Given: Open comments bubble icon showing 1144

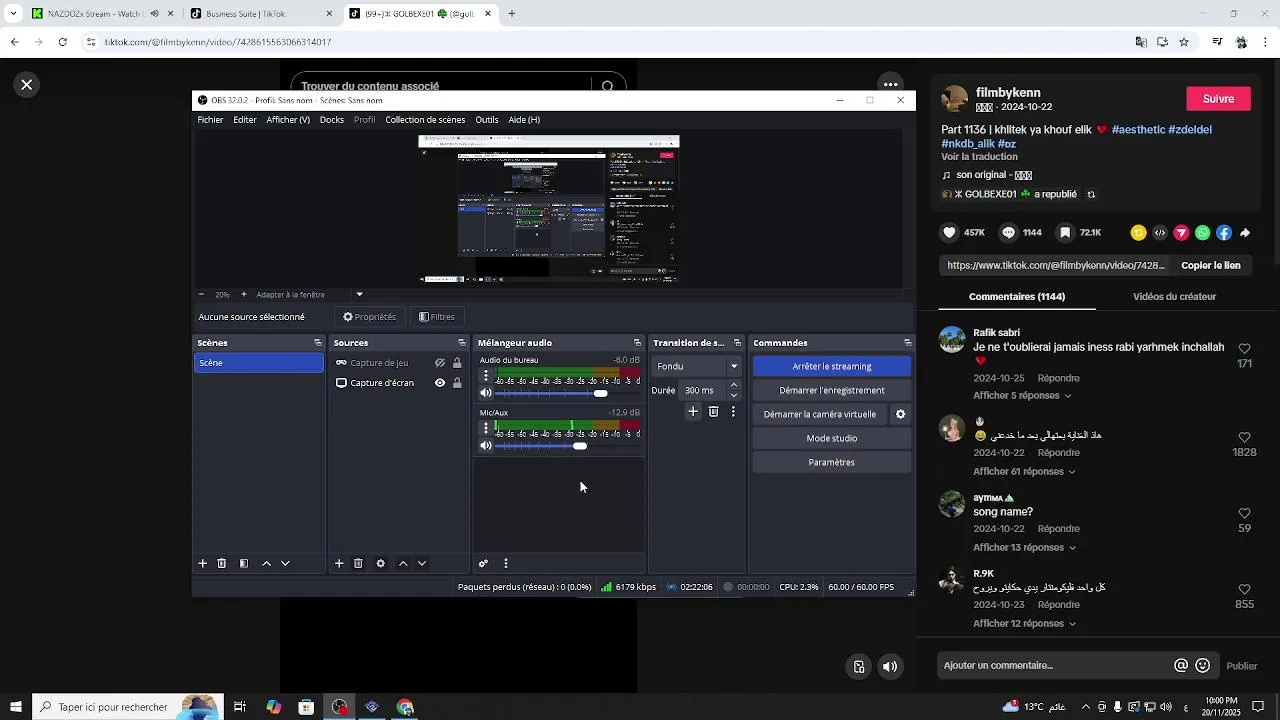Looking at the screenshot, I should (x=1009, y=232).
